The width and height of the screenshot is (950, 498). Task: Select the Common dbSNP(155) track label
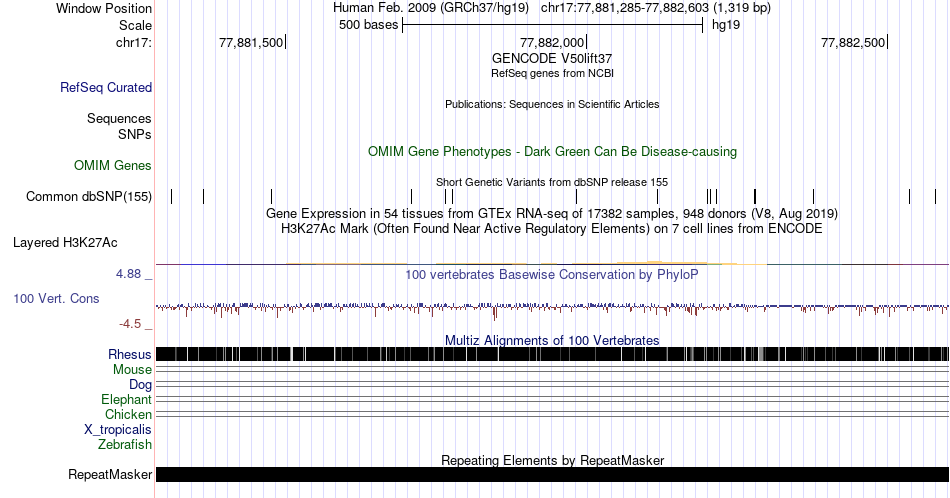coord(88,196)
